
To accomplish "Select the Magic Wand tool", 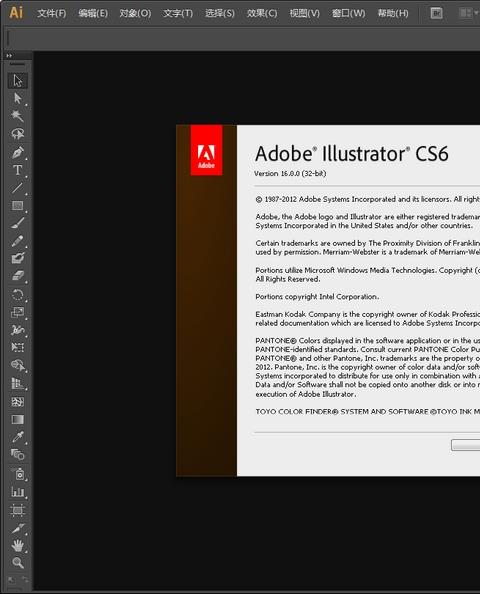I will click(x=17, y=116).
